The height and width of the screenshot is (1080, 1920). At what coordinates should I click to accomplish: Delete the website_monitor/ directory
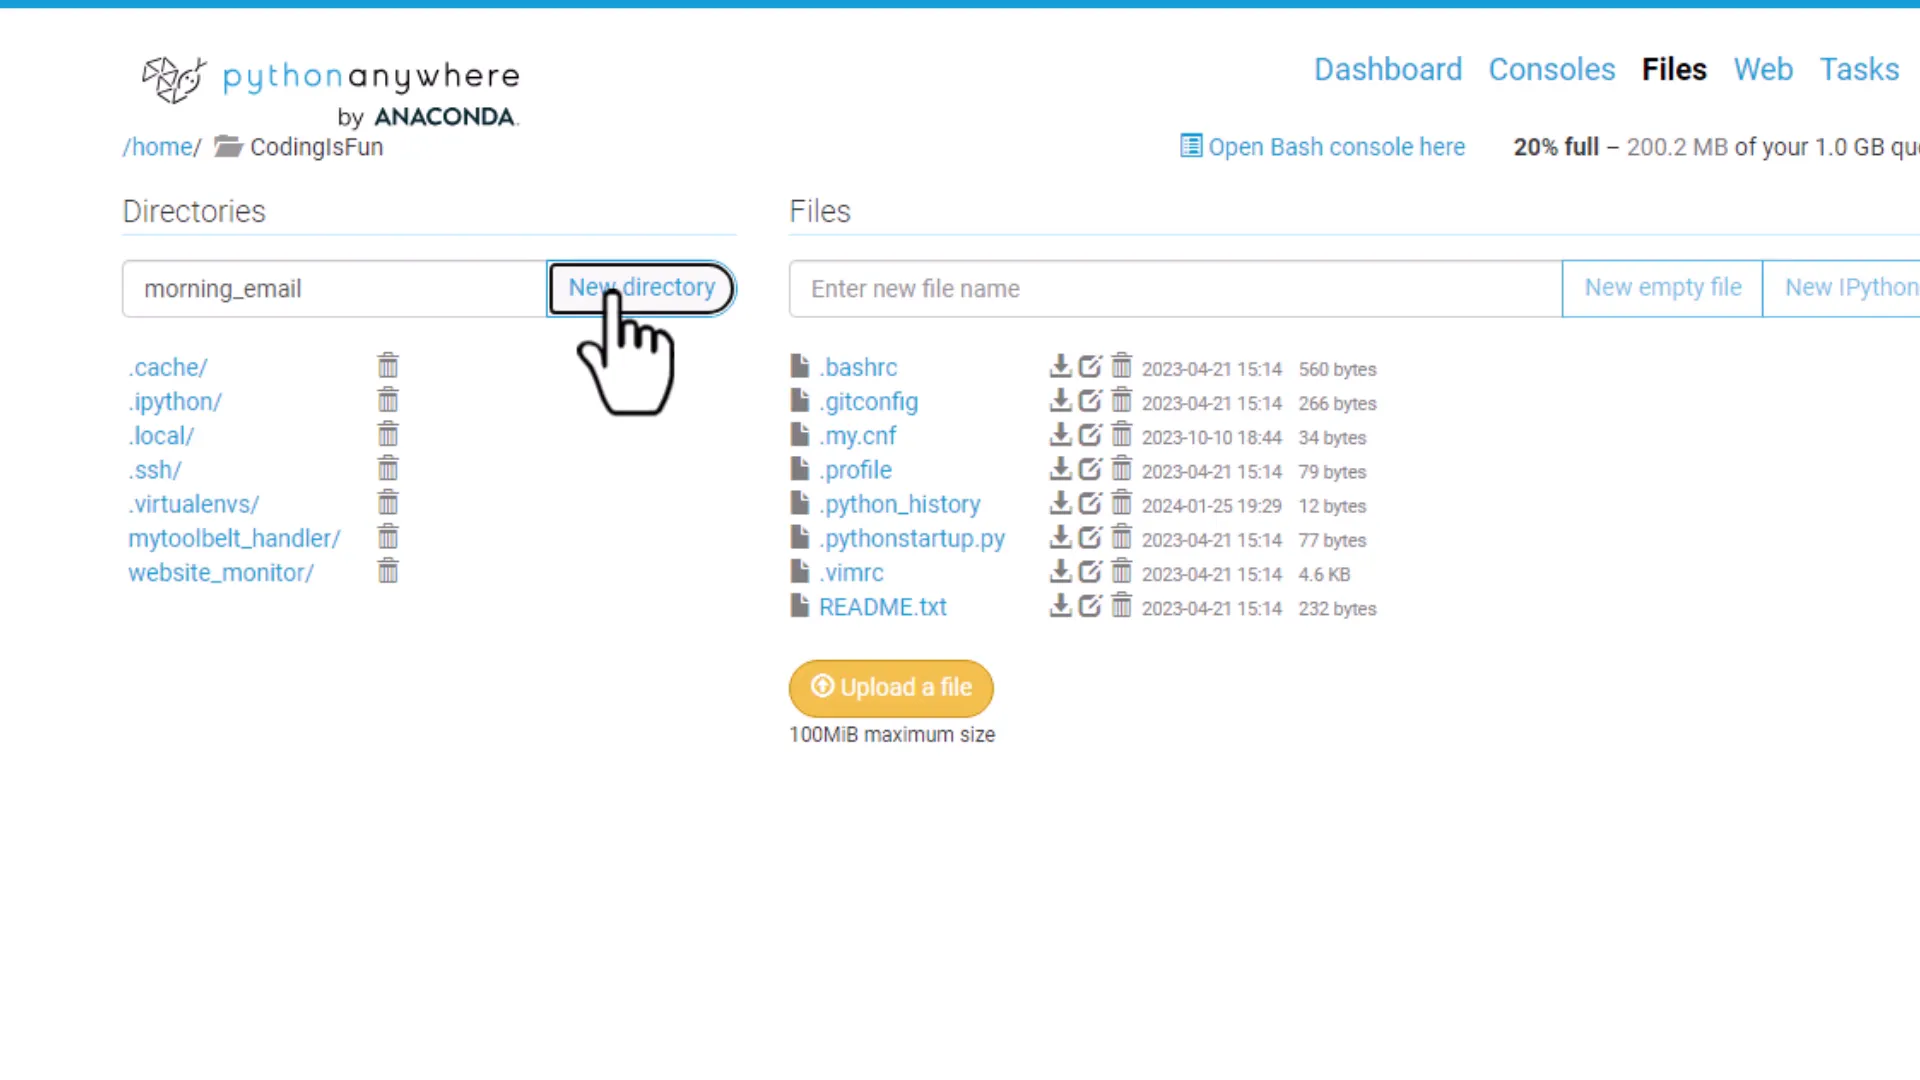tap(388, 570)
